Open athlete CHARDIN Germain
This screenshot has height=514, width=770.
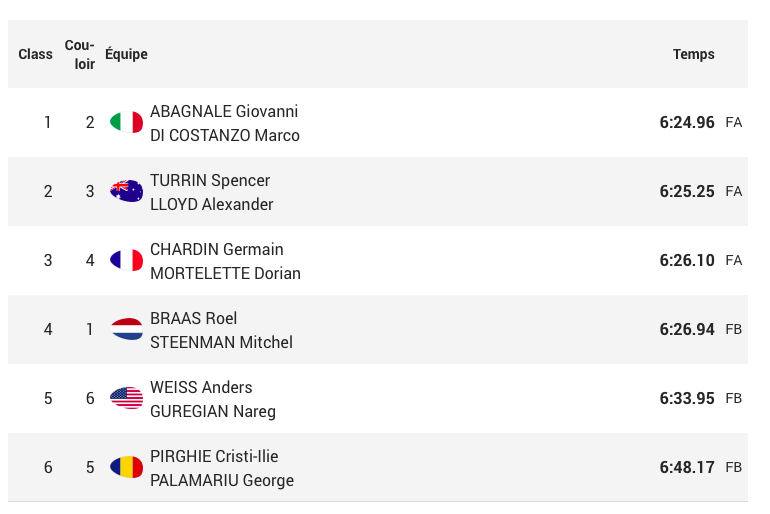coord(217,249)
